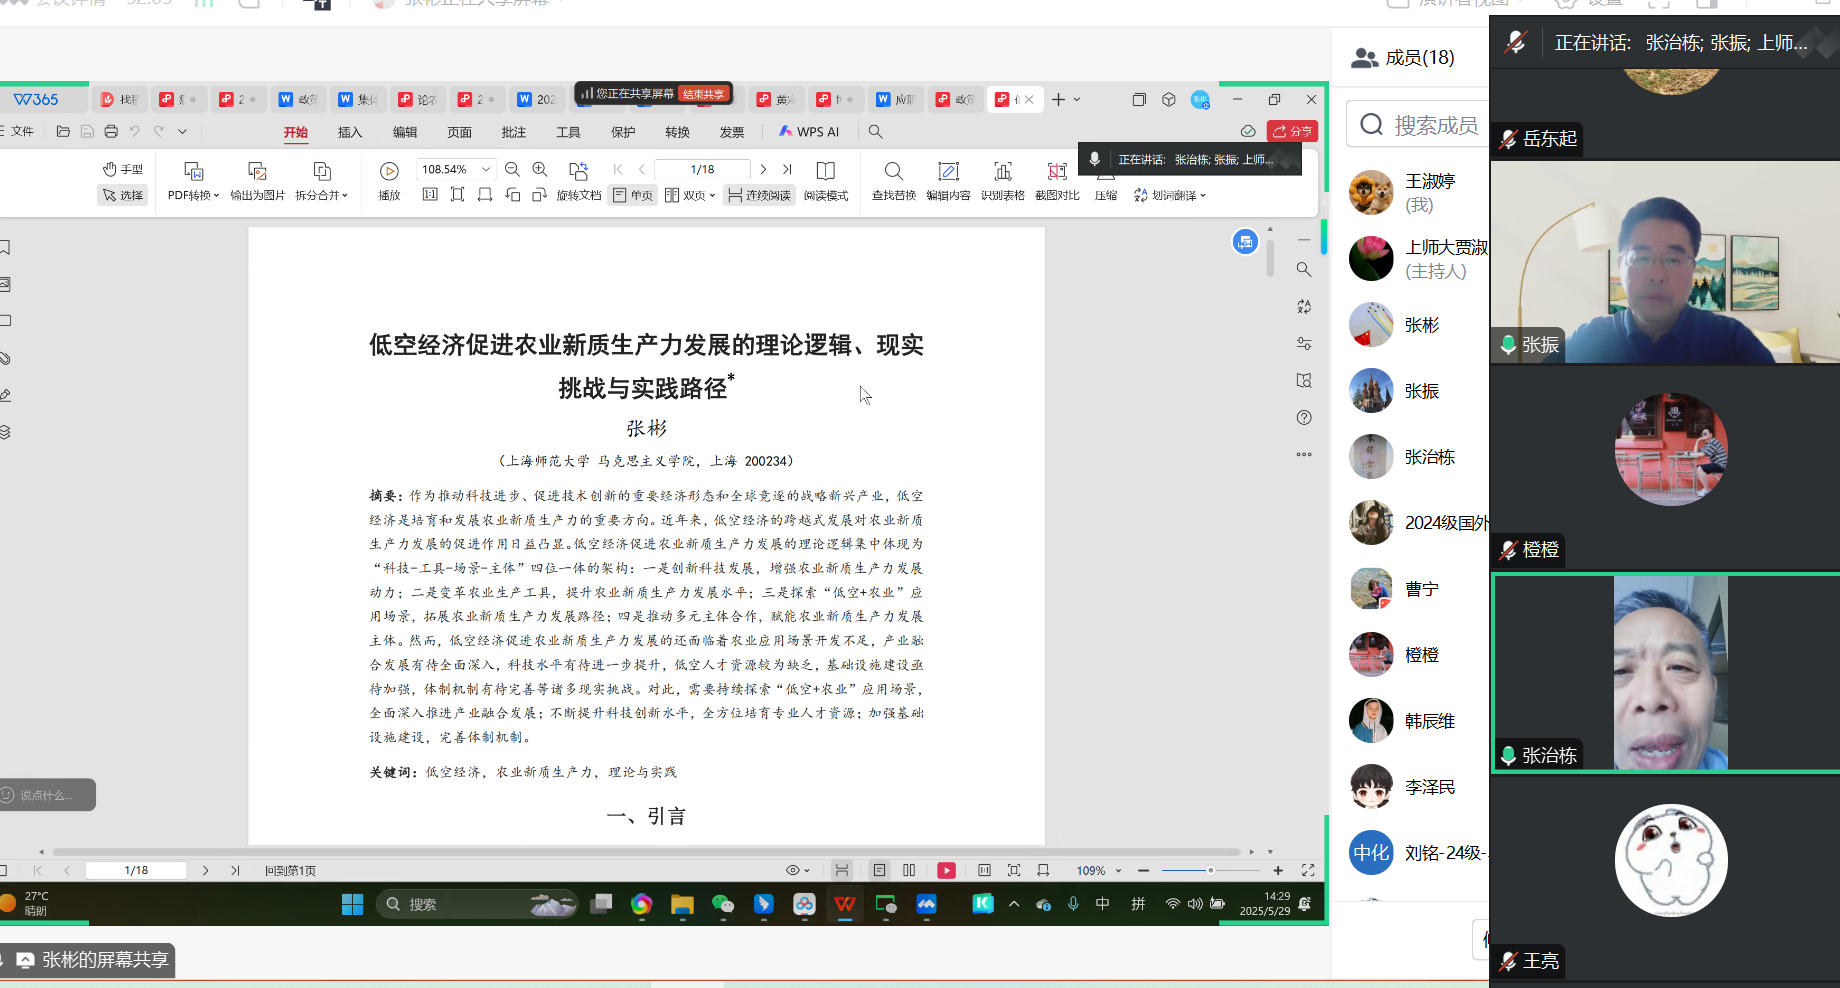Select the hand tool (手型)
Image resolution: width=1840 pixels, height=988 pixels.
click(x=122, y=169)
